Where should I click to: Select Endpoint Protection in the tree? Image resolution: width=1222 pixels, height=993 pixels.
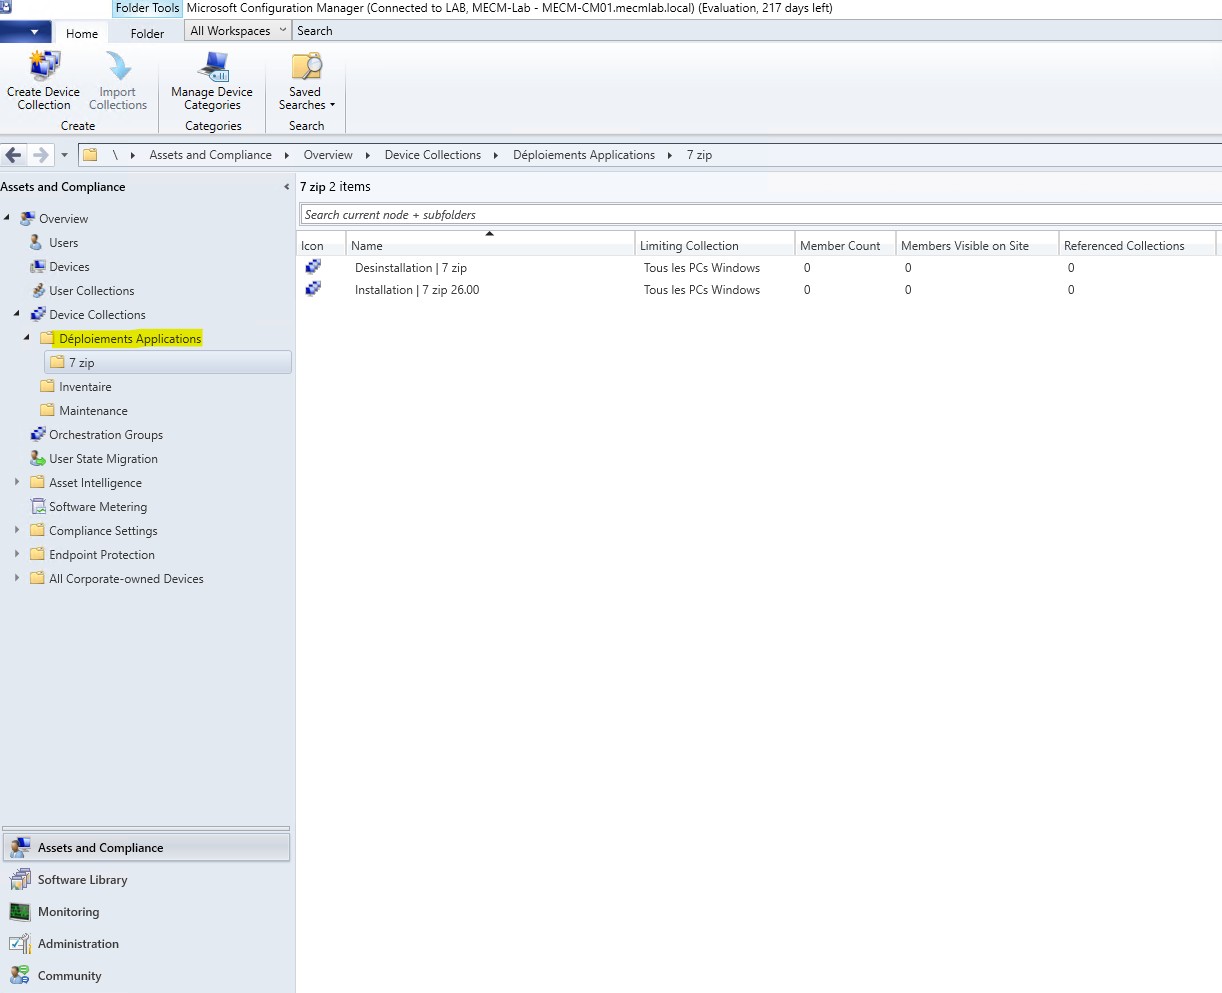tap(102, 555)
